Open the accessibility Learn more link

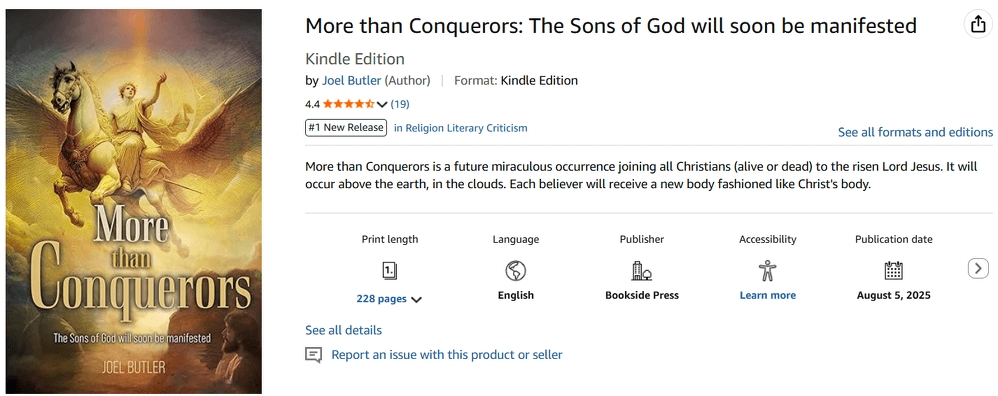[x=768, y=295]
